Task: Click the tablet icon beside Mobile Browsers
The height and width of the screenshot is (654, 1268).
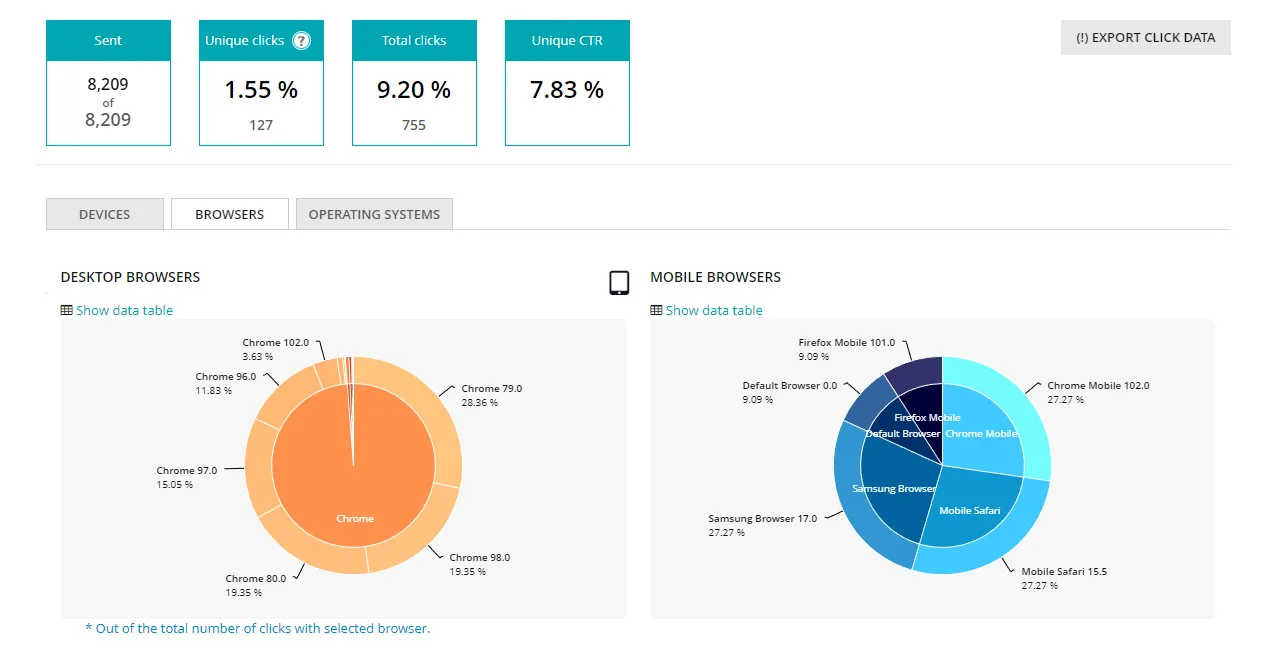Action: click(x=619, y=283)
